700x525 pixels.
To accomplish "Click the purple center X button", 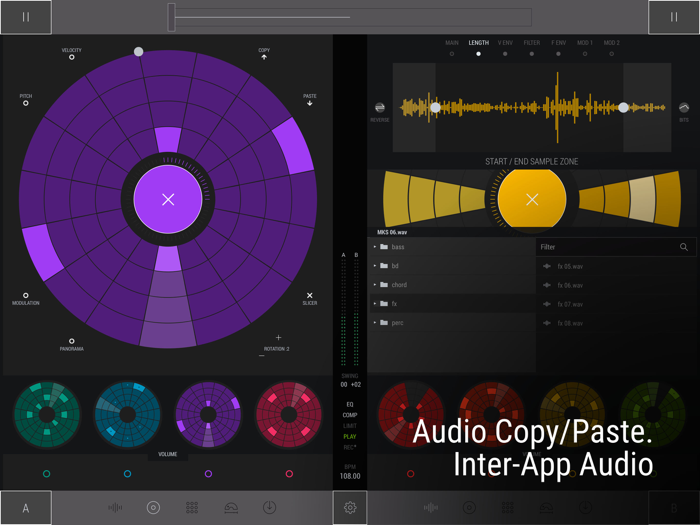I will coord(168,200).
